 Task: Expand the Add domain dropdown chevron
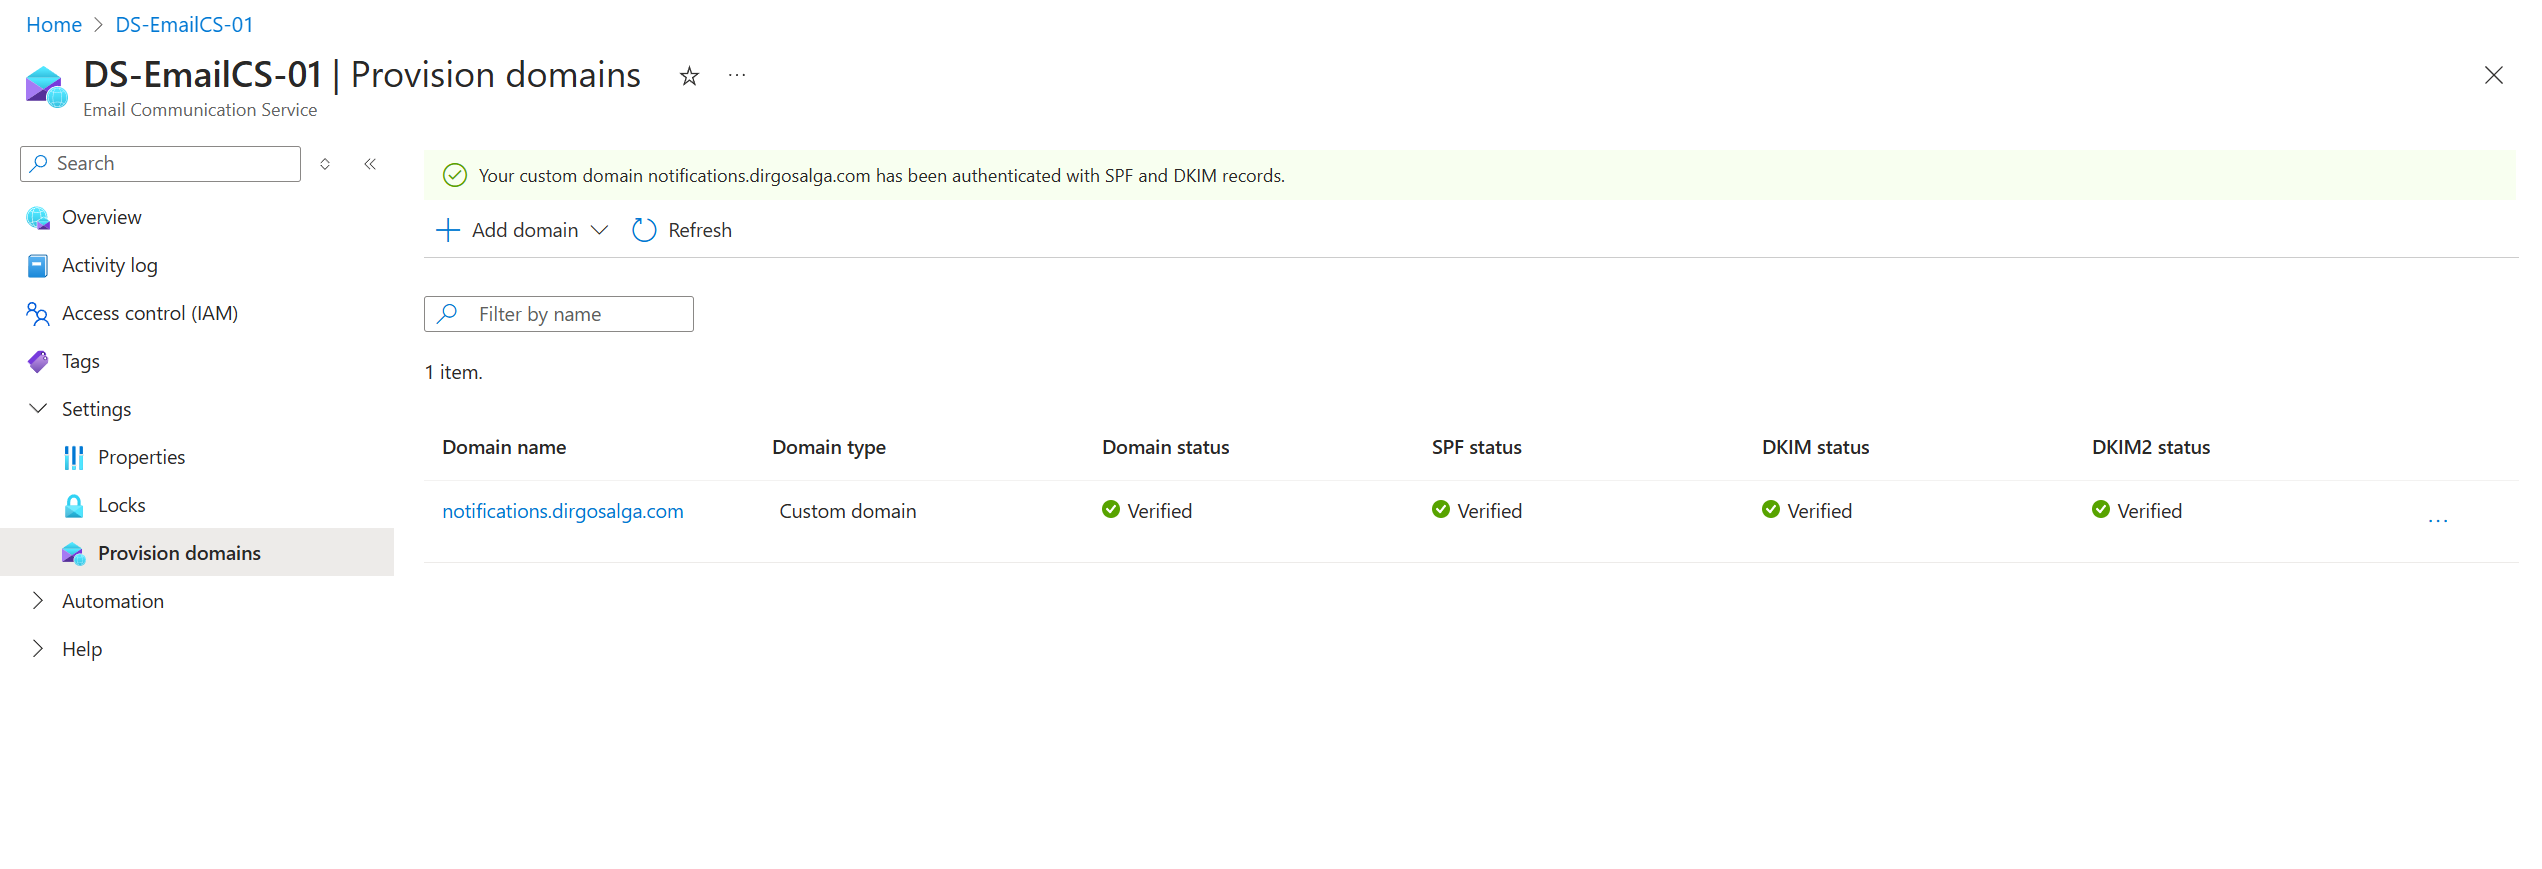(599, 230)
